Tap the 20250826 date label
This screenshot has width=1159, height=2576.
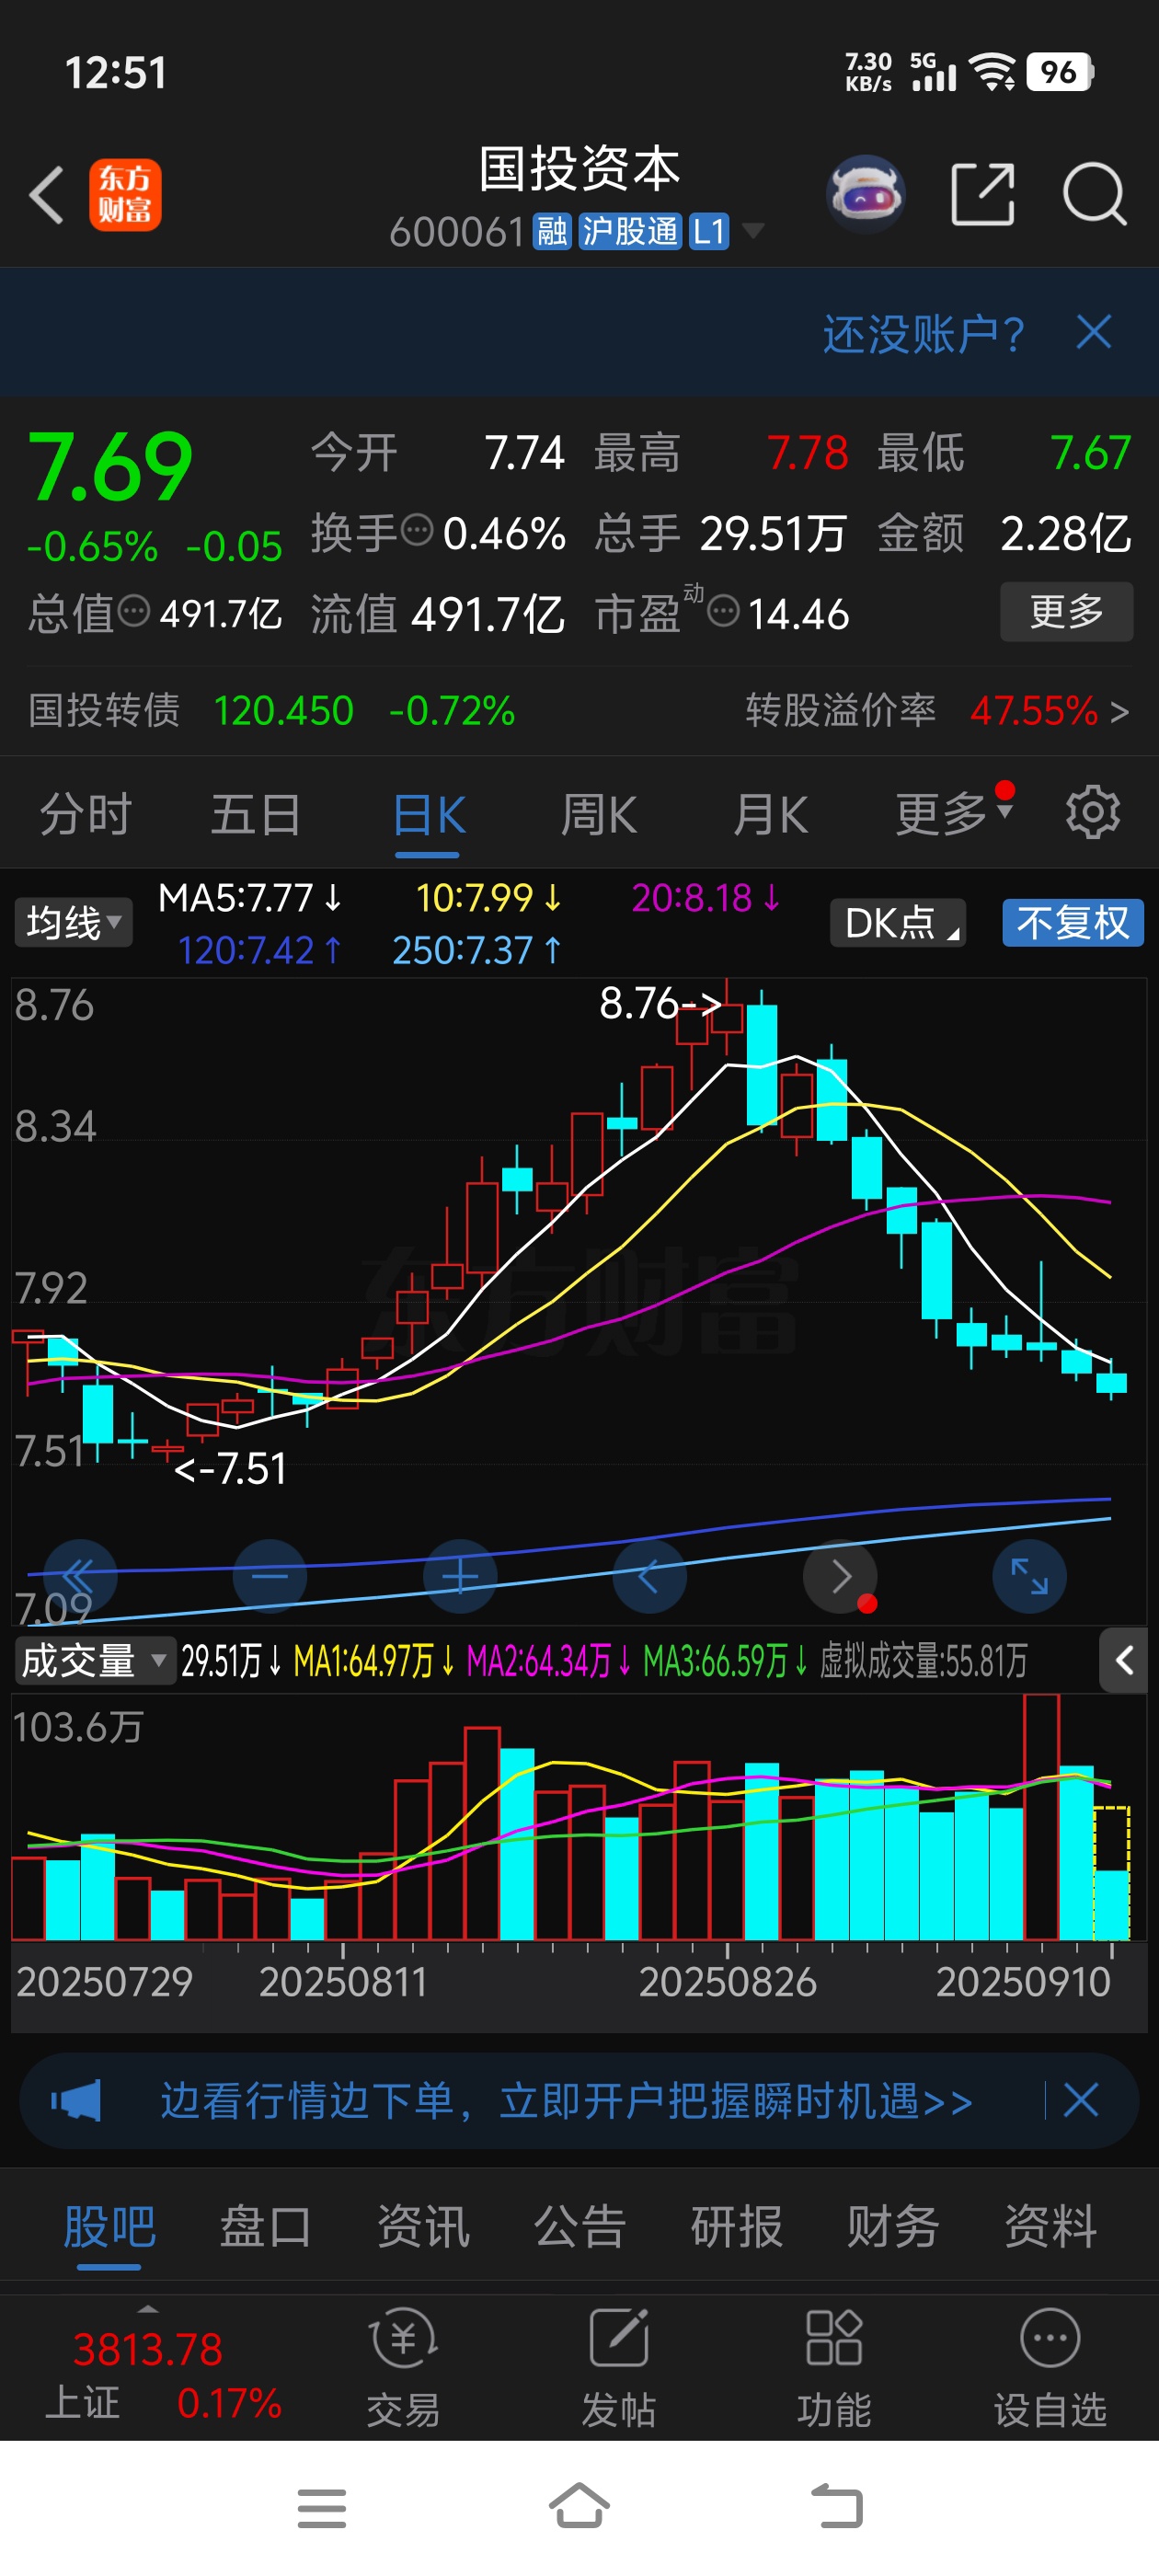point(728,1982)
